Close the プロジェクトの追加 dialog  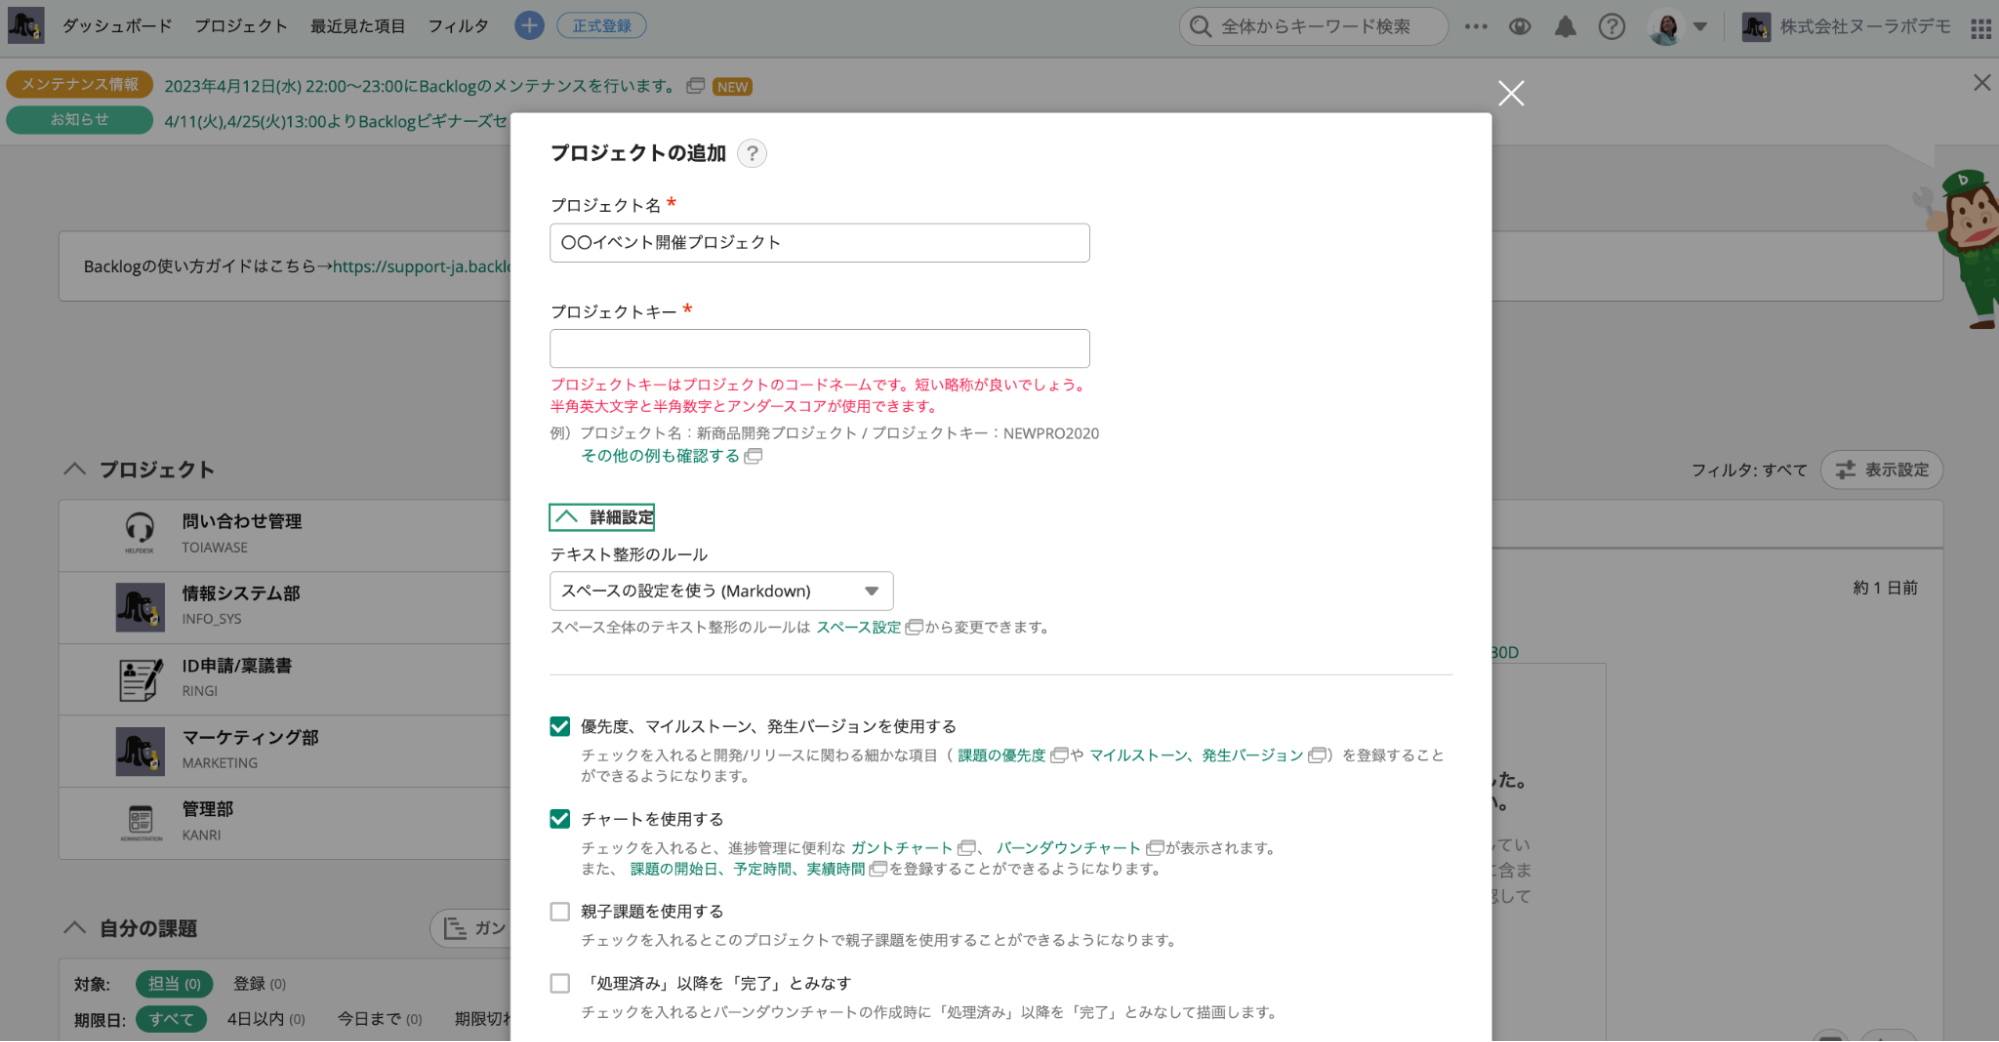[1511, 94]
